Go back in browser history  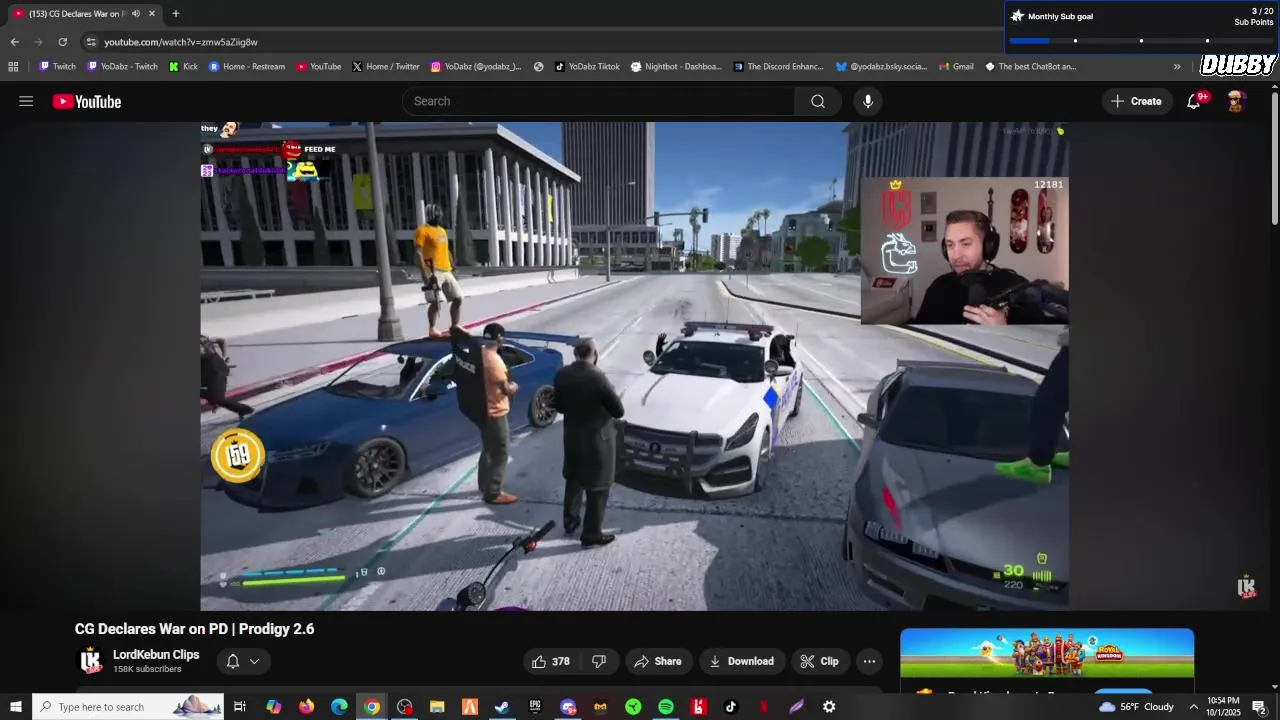14,42
